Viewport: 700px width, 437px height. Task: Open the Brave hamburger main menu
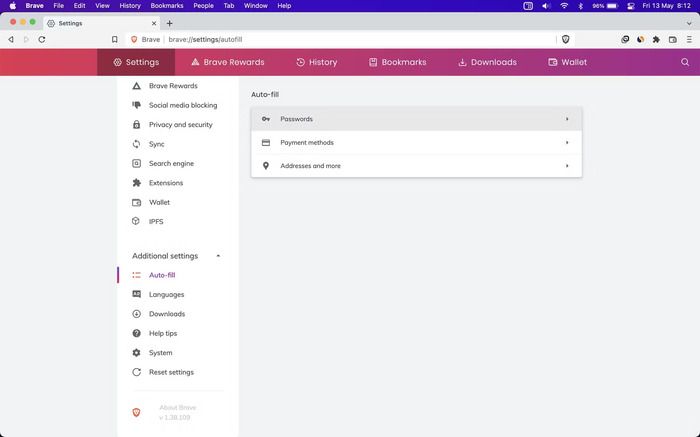pos(689,39)
